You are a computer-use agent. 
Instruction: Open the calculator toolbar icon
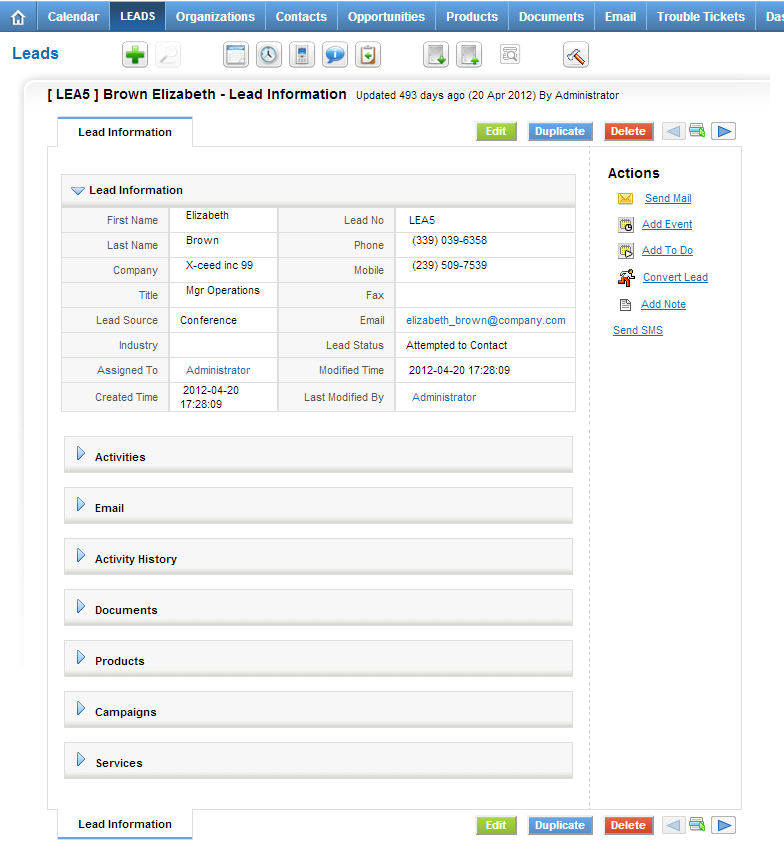pyautogui.click(x=302, y=55)
